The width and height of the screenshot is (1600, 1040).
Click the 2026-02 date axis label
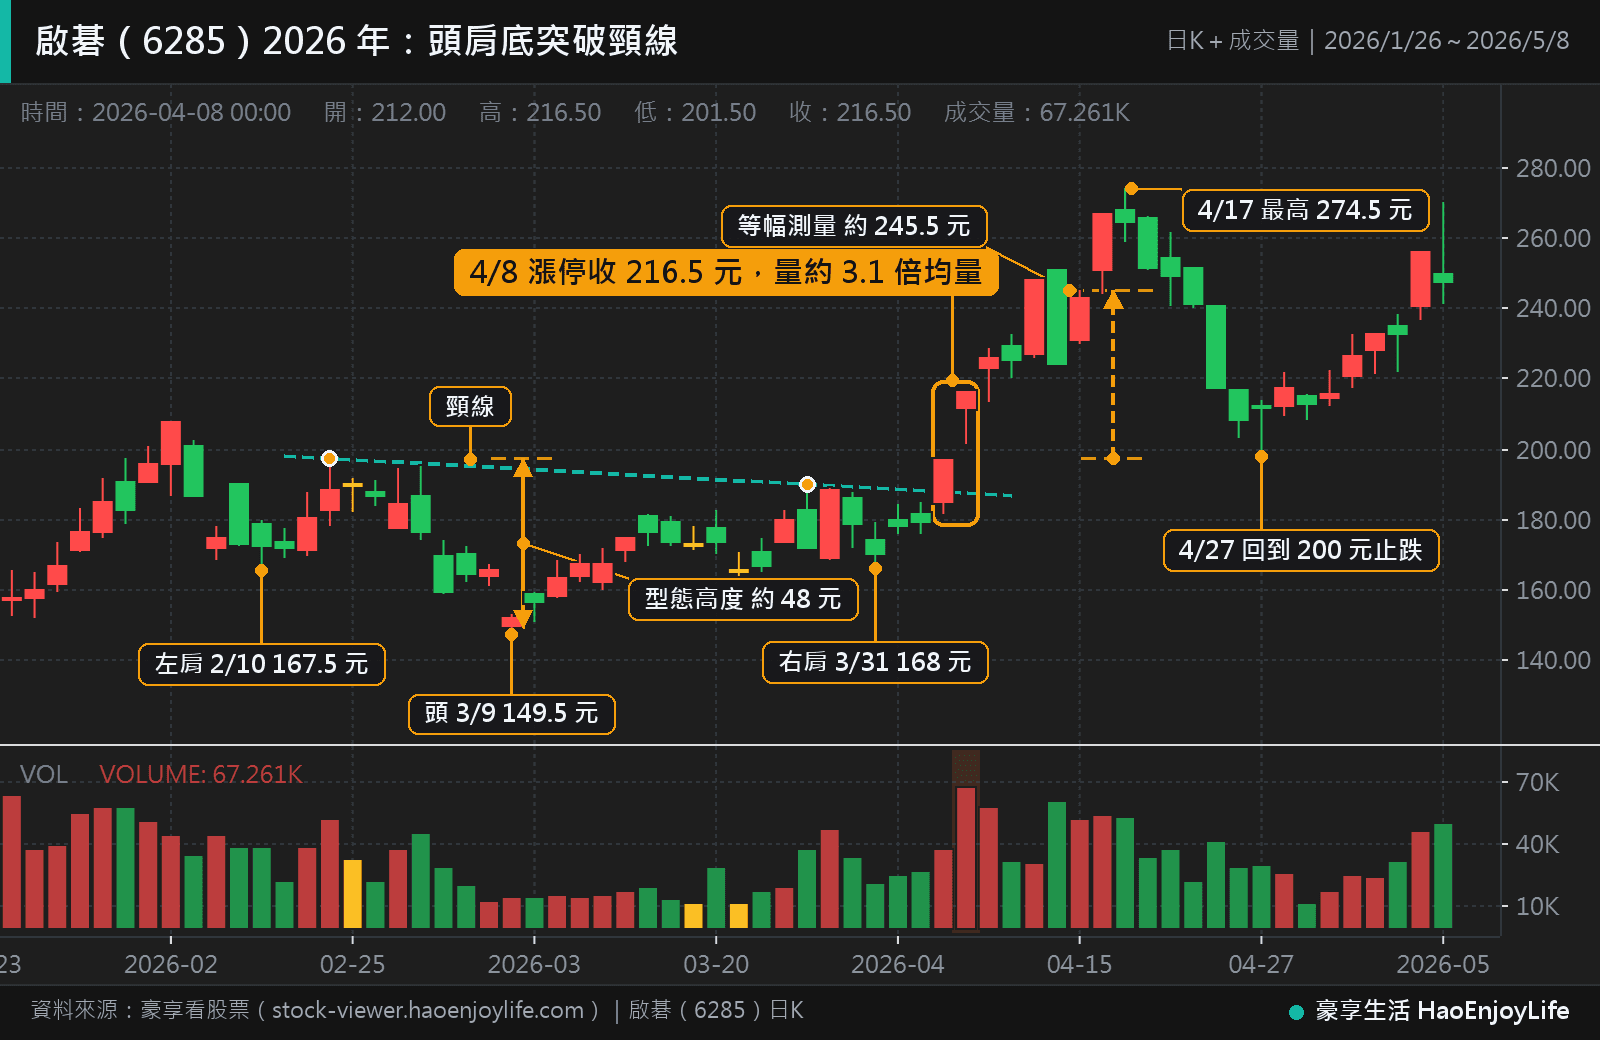tap(171, 964)
